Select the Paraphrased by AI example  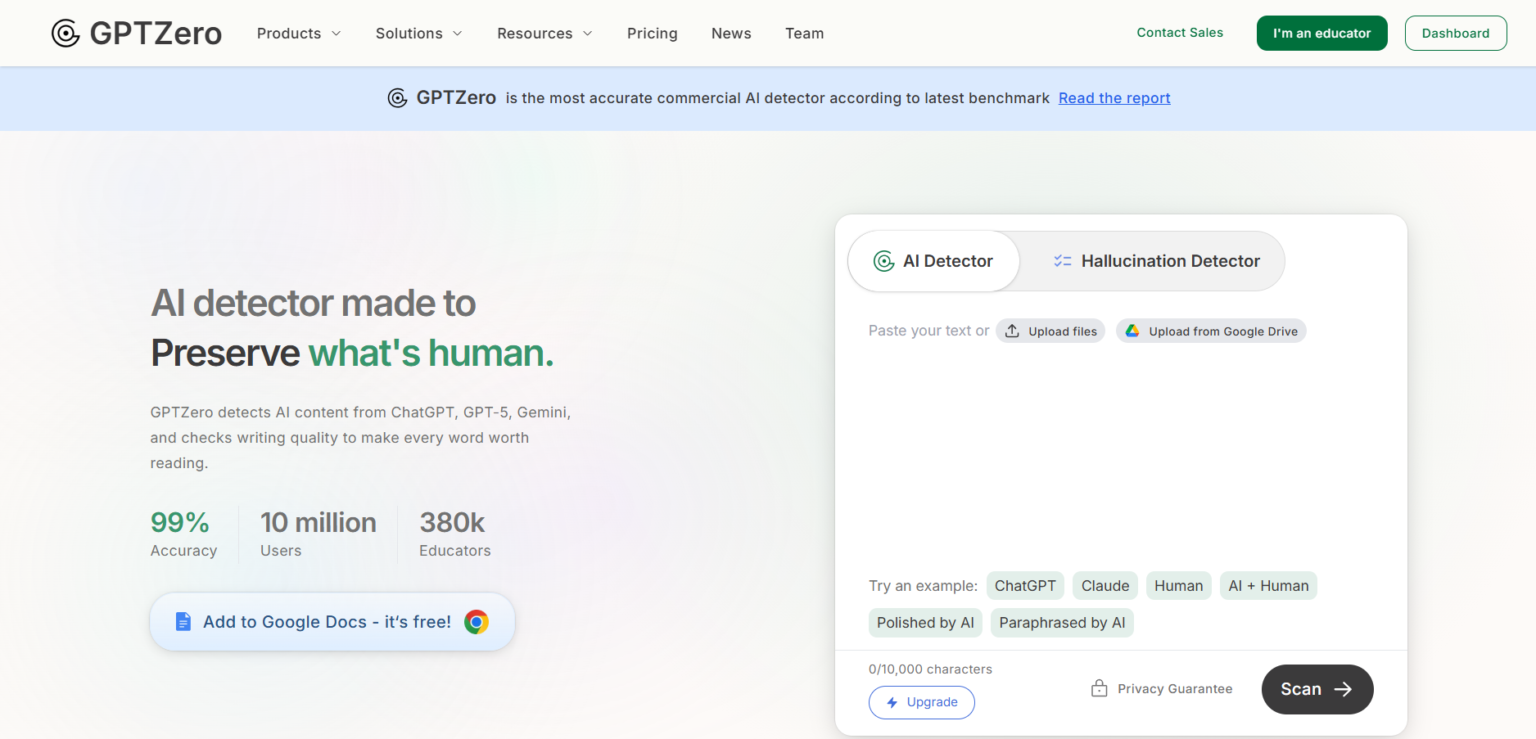(1061, 622)
